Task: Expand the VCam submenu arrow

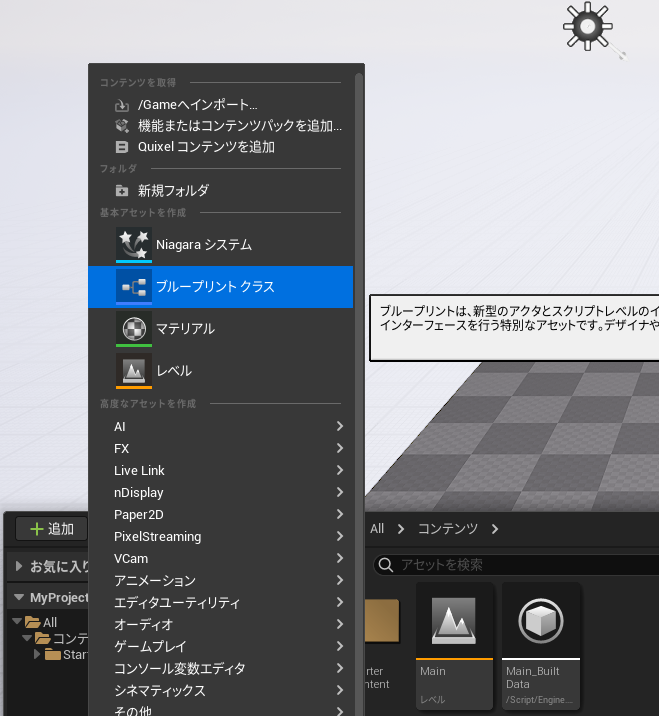Action: tap(340, 558)
